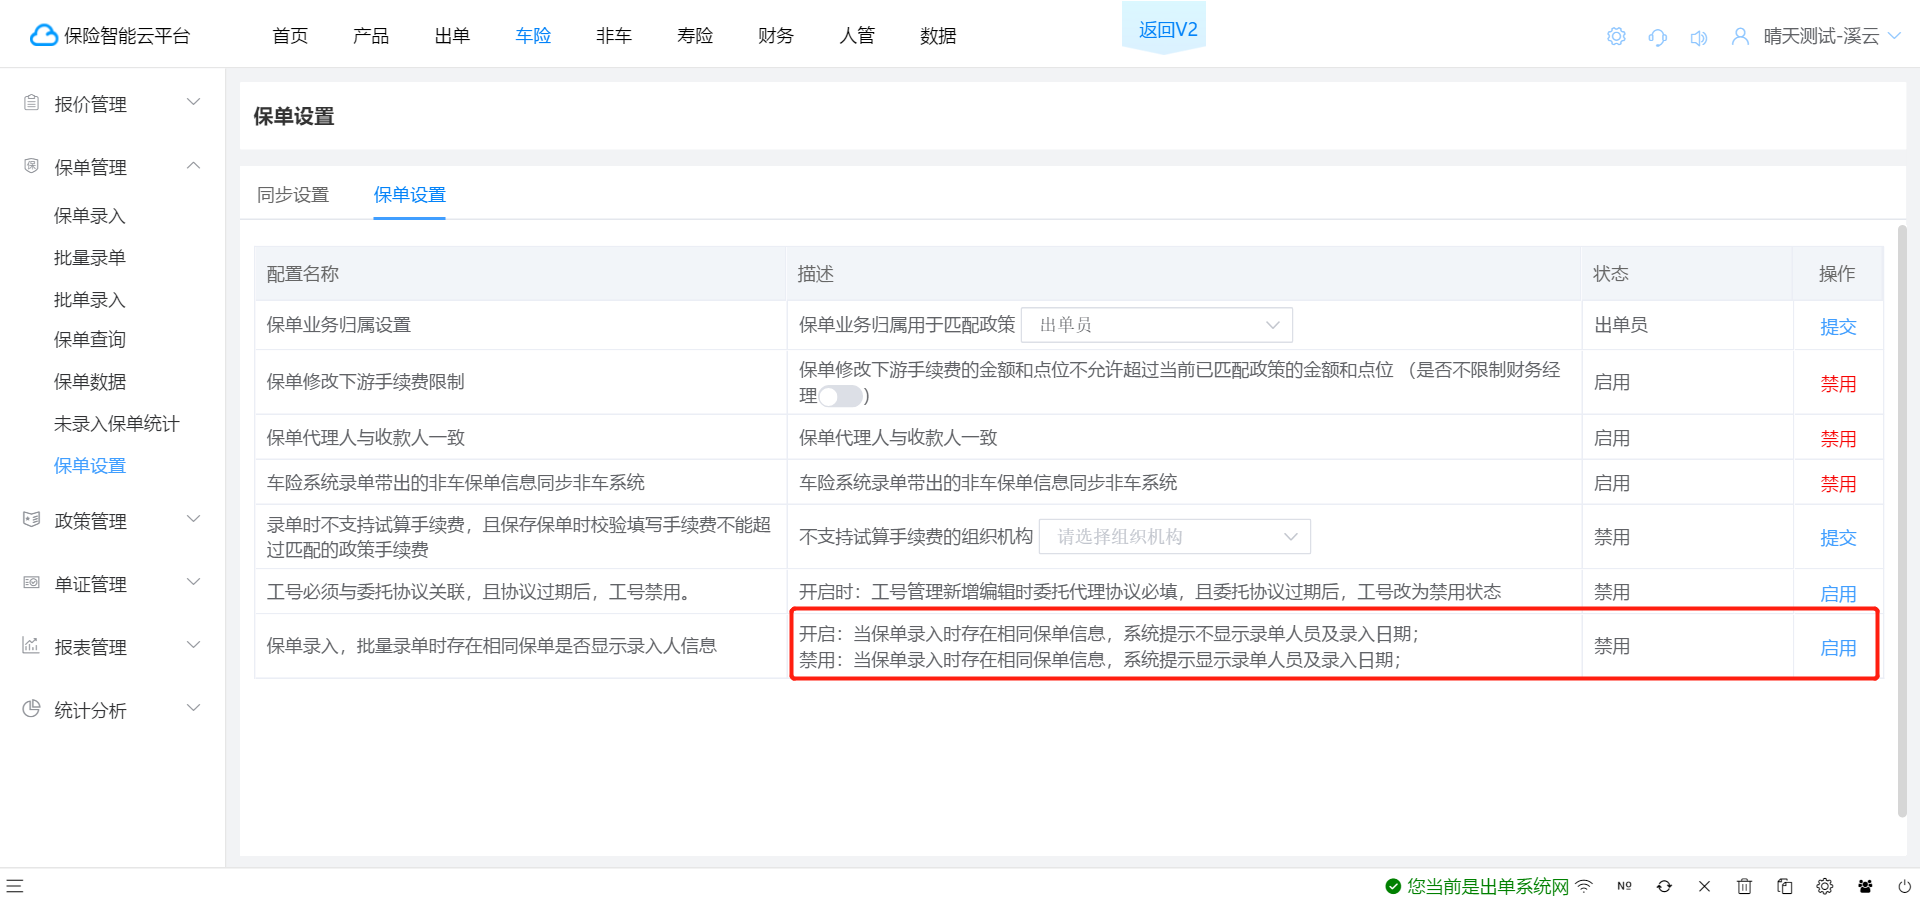Click 提交 for 保单业务归属设置 row

[x=1838, y=327]
